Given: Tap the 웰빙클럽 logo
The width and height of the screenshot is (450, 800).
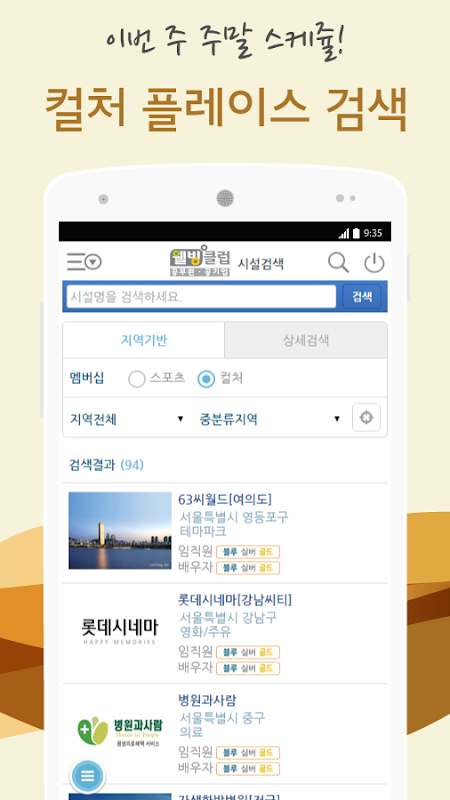Looking at the screenshot, I should (200, 261).
